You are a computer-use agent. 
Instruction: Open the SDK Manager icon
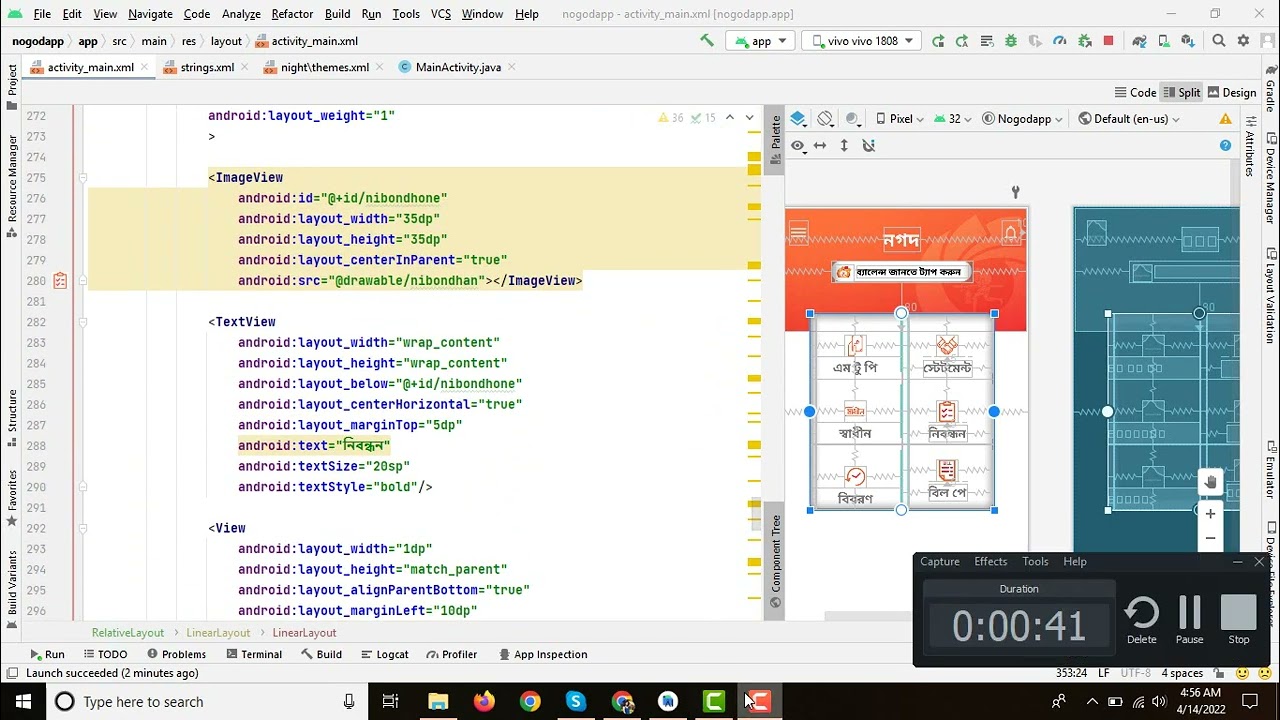point(1187,41)
